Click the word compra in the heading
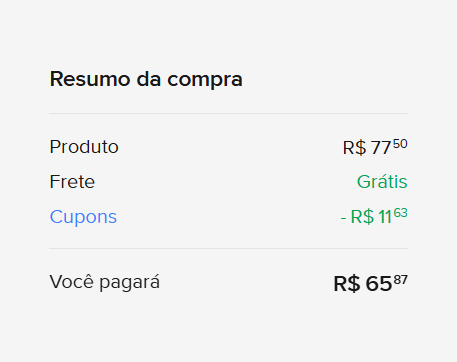Image resolution: width=457 pixels, height=362 pixels. (205, 81)
